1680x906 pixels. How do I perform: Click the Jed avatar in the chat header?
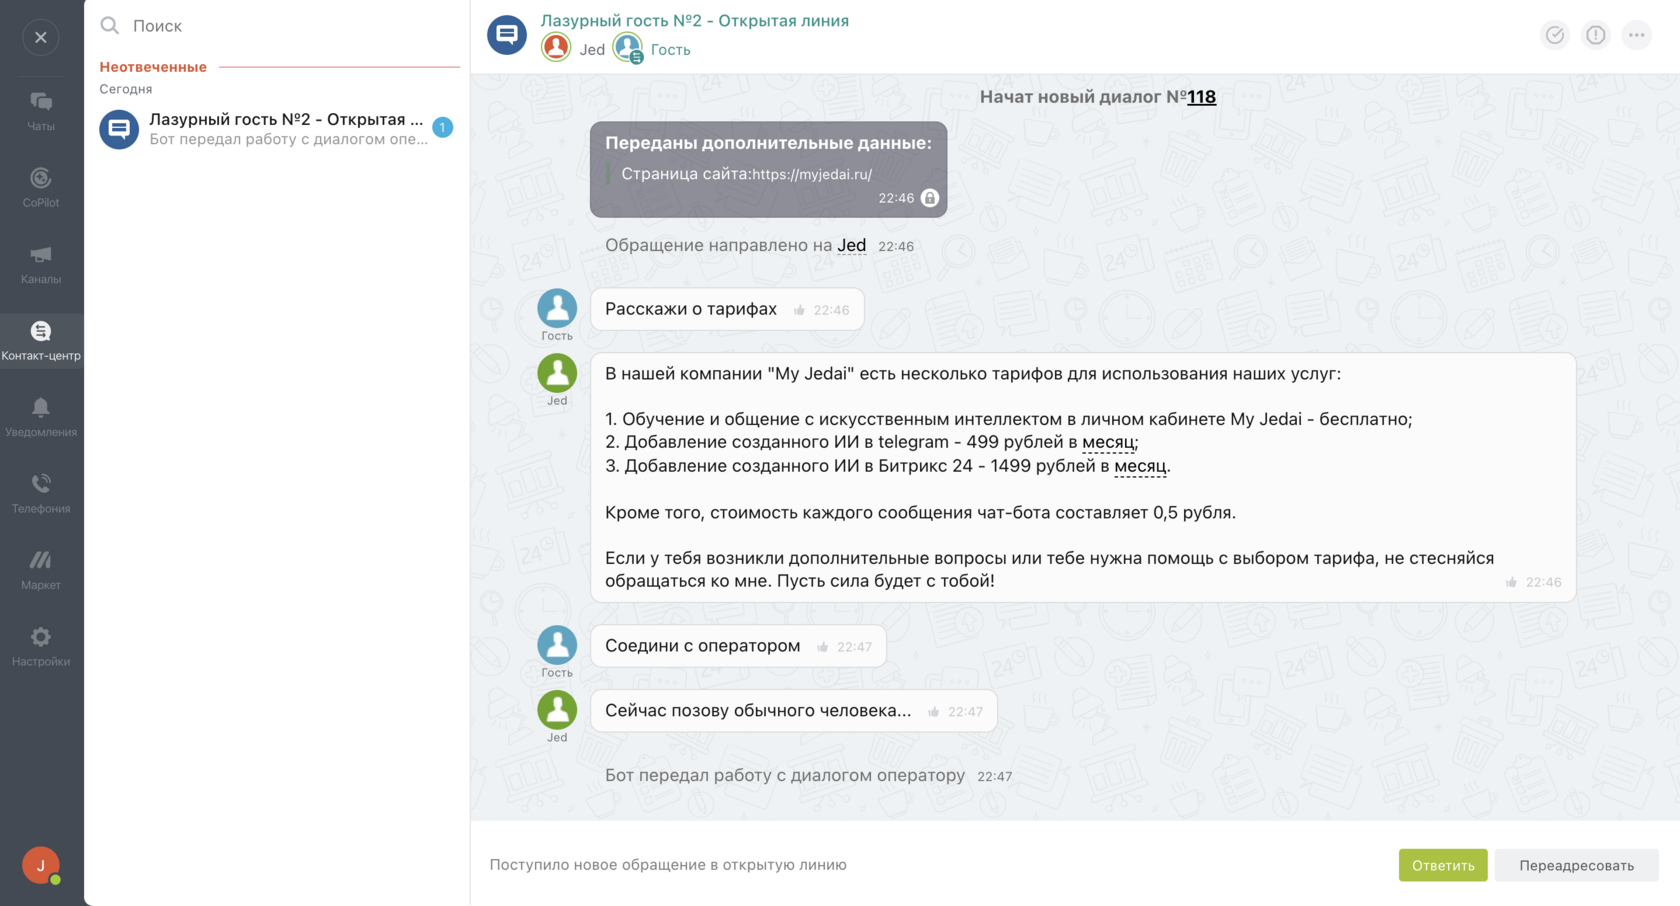point(556,48)
